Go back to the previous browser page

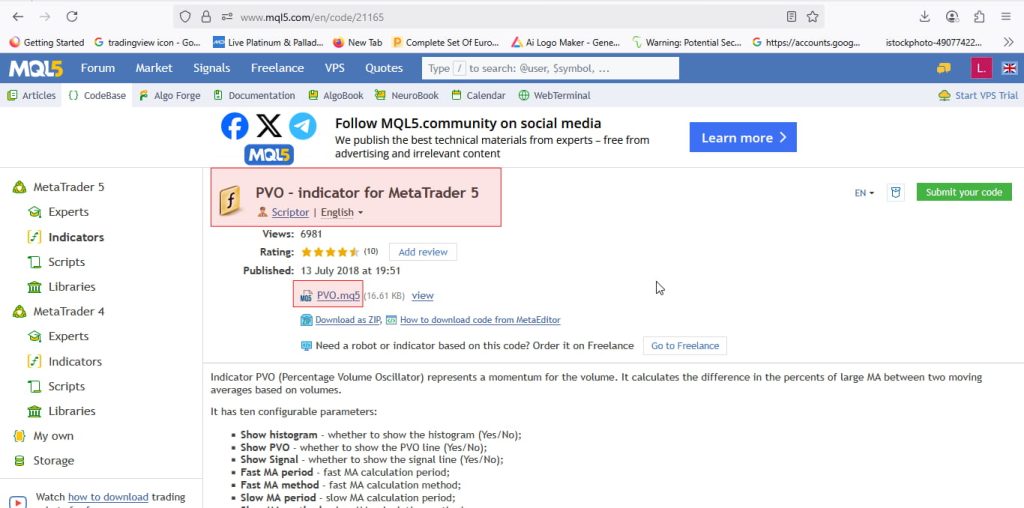(18, 17)
